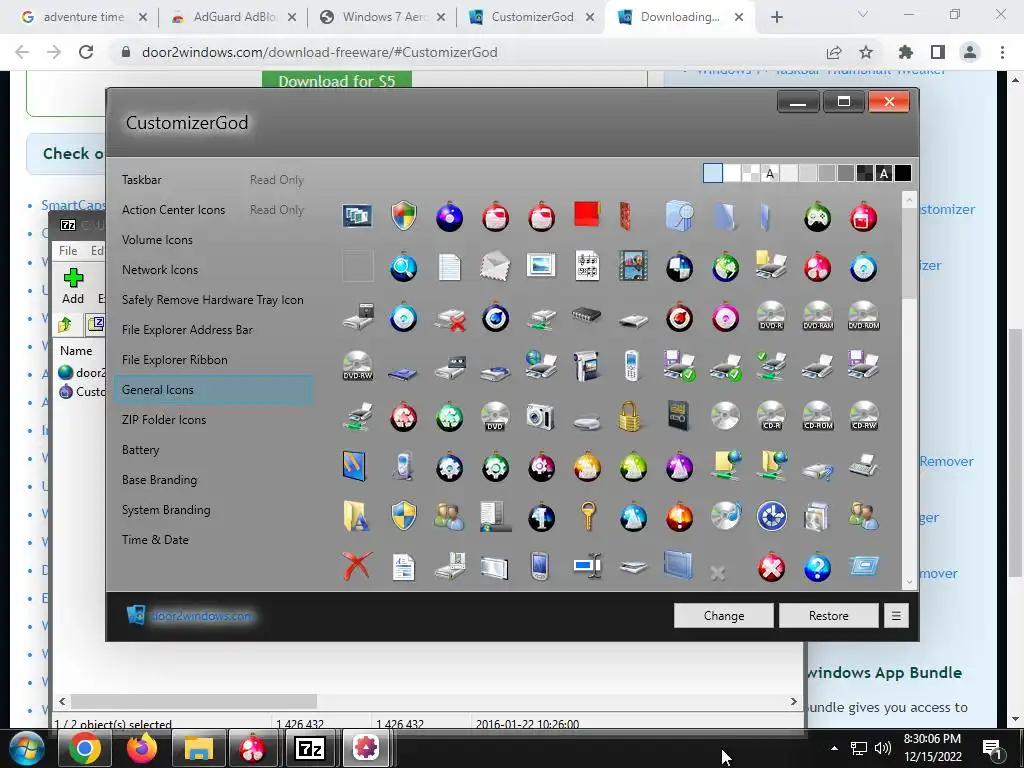Screen dimensions: 1024x768
Task: Pick the gold key icon
Action: point(587,517)
